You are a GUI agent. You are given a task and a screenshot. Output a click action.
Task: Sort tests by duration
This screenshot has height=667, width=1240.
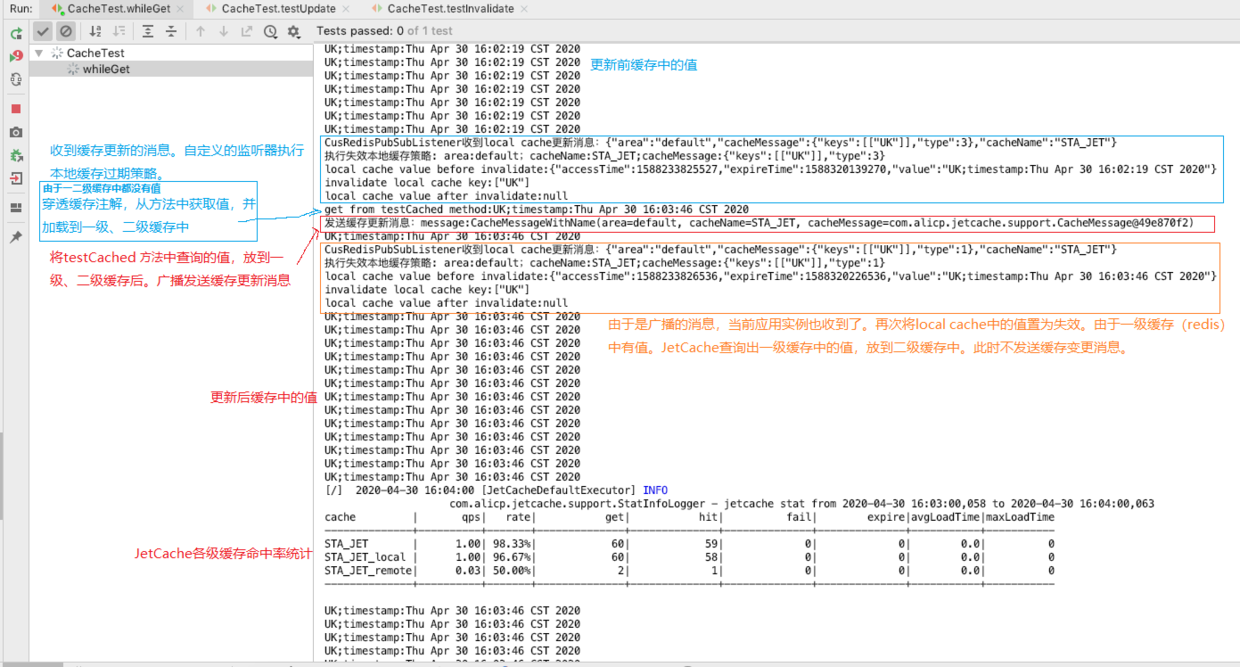click(x=119, y=32)
